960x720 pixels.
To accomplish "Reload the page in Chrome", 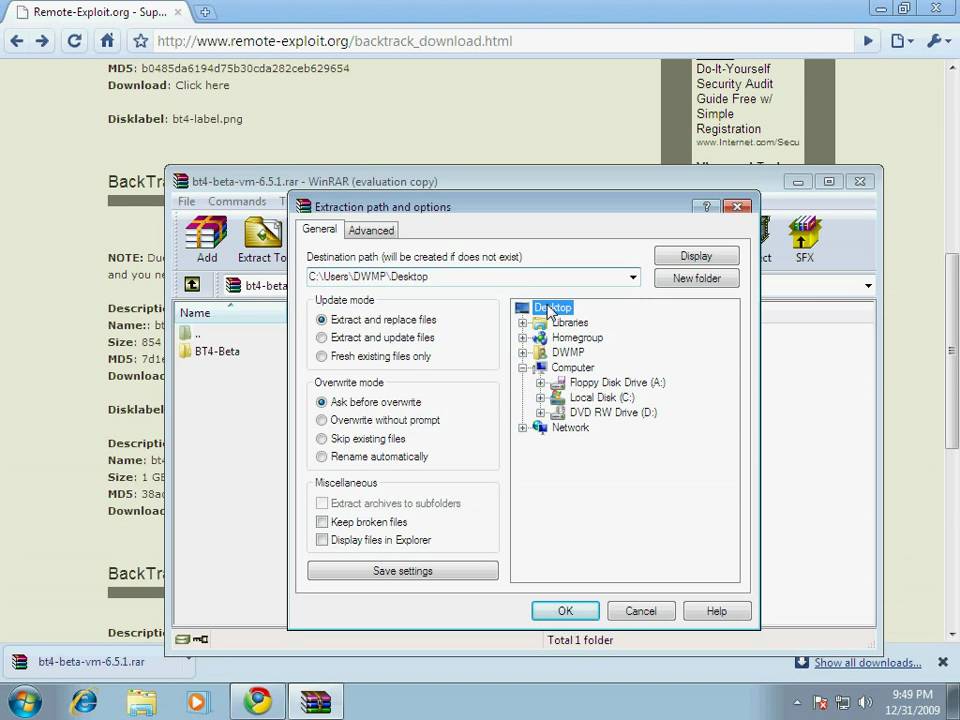I will [x=74, y=41].
